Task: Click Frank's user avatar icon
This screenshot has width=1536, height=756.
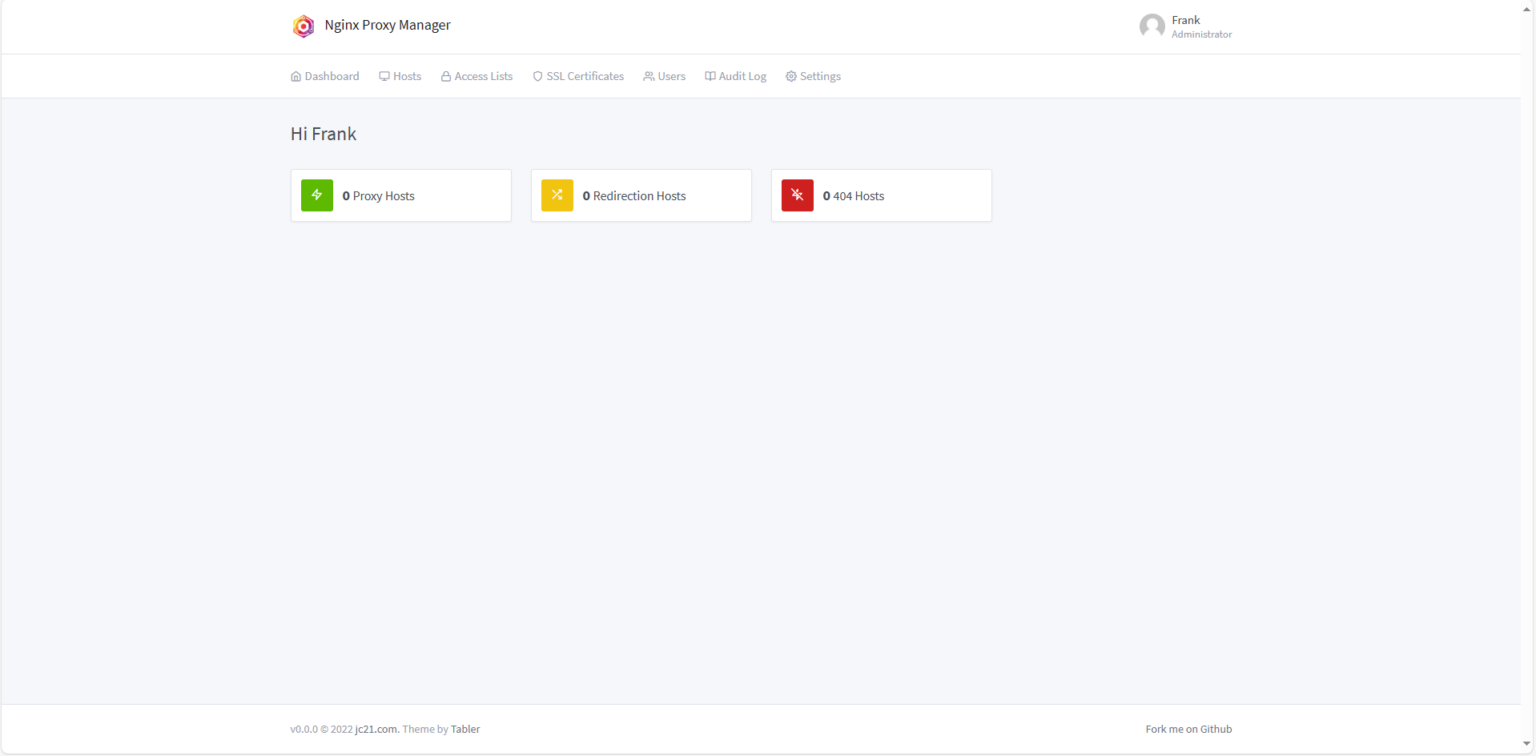Action: pyautogui.click(x=1152, y=26)
